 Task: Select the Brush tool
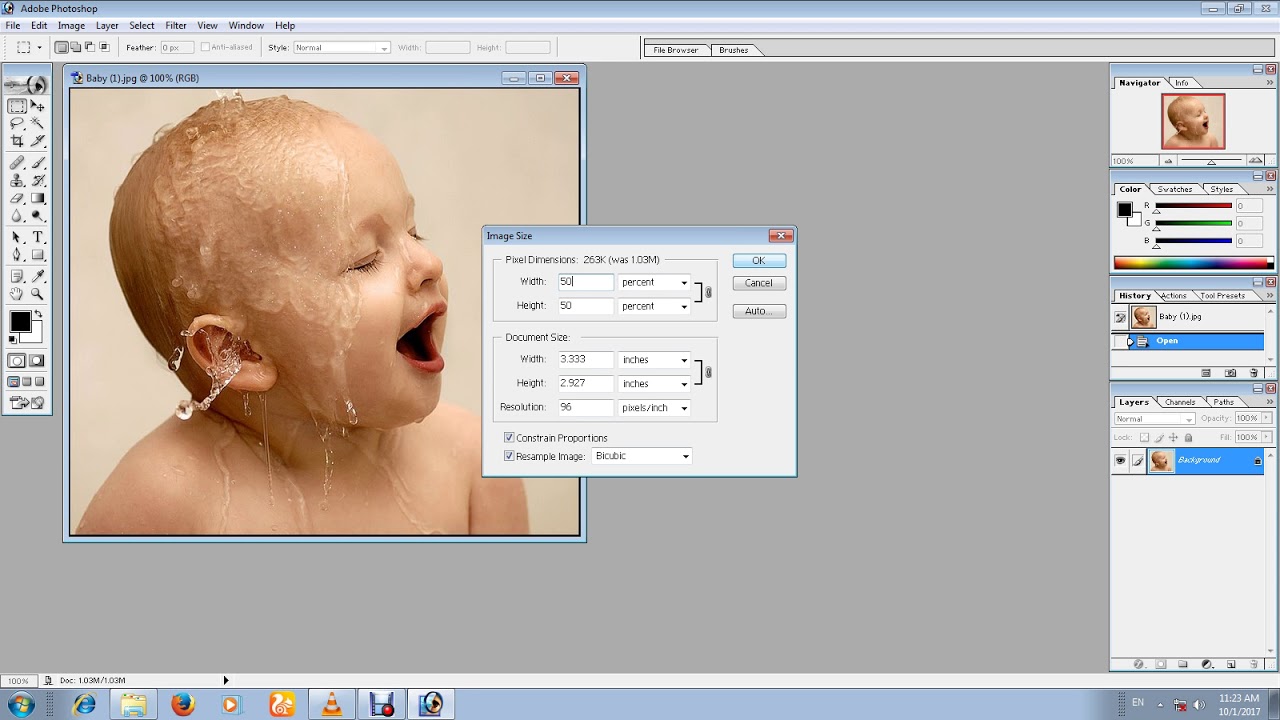tap(38, 163)
